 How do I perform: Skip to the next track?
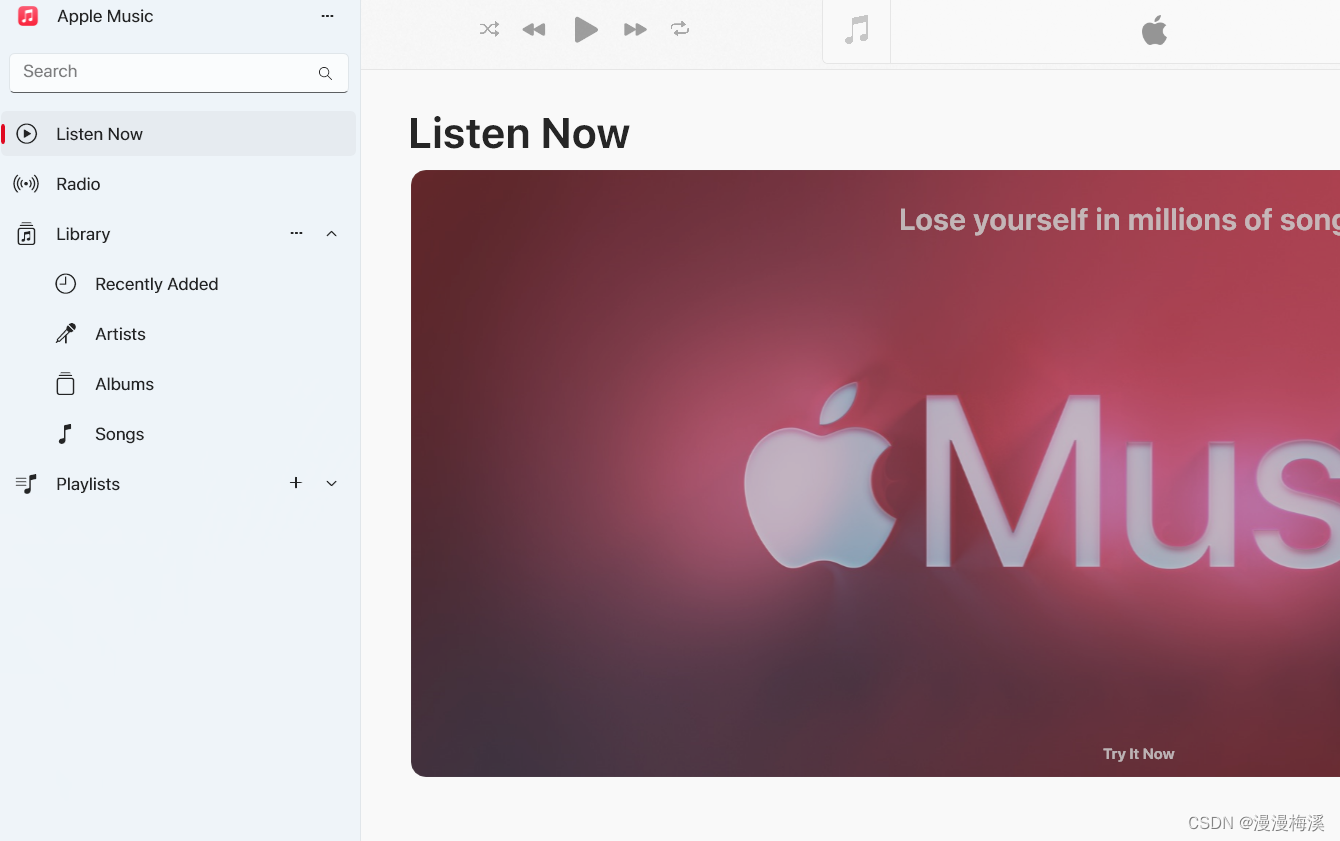pyautogui.click(x=635, y=30)
